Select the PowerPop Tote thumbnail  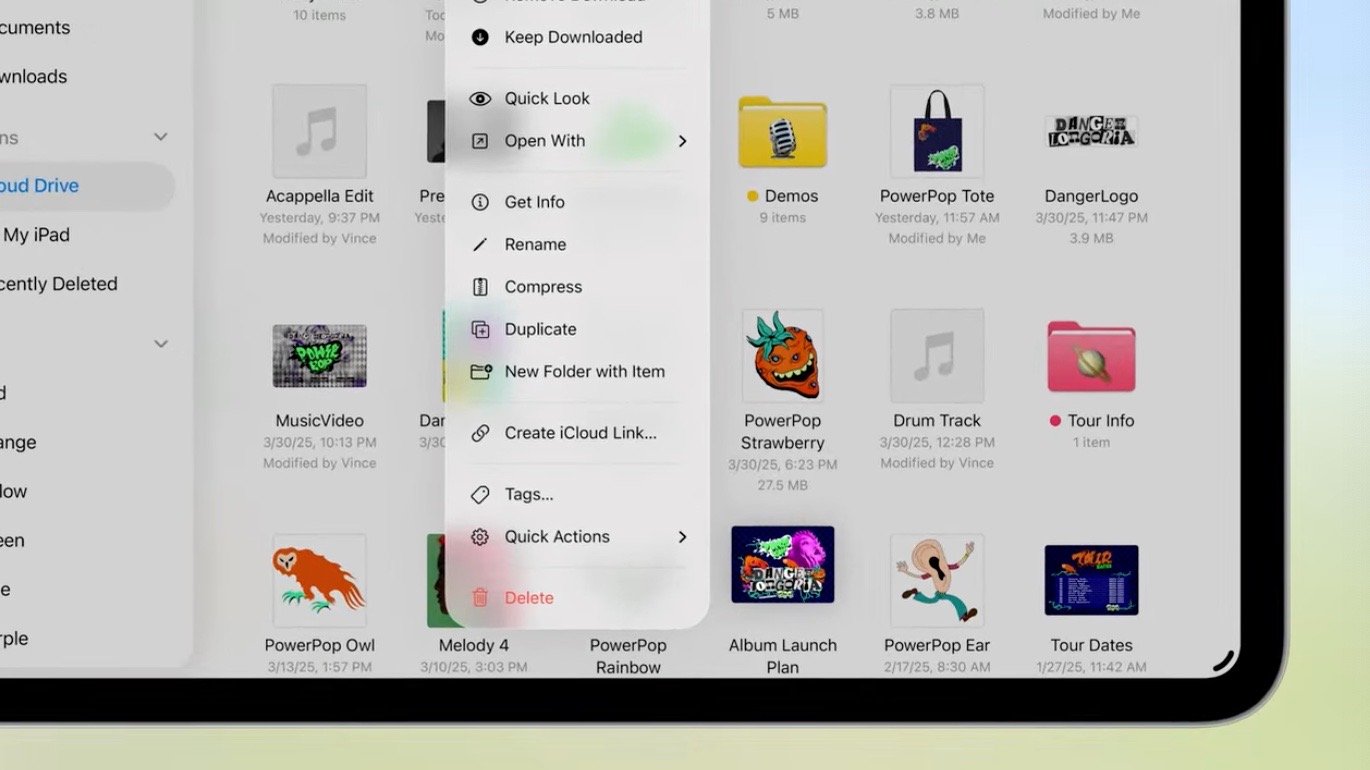[937, 131]
